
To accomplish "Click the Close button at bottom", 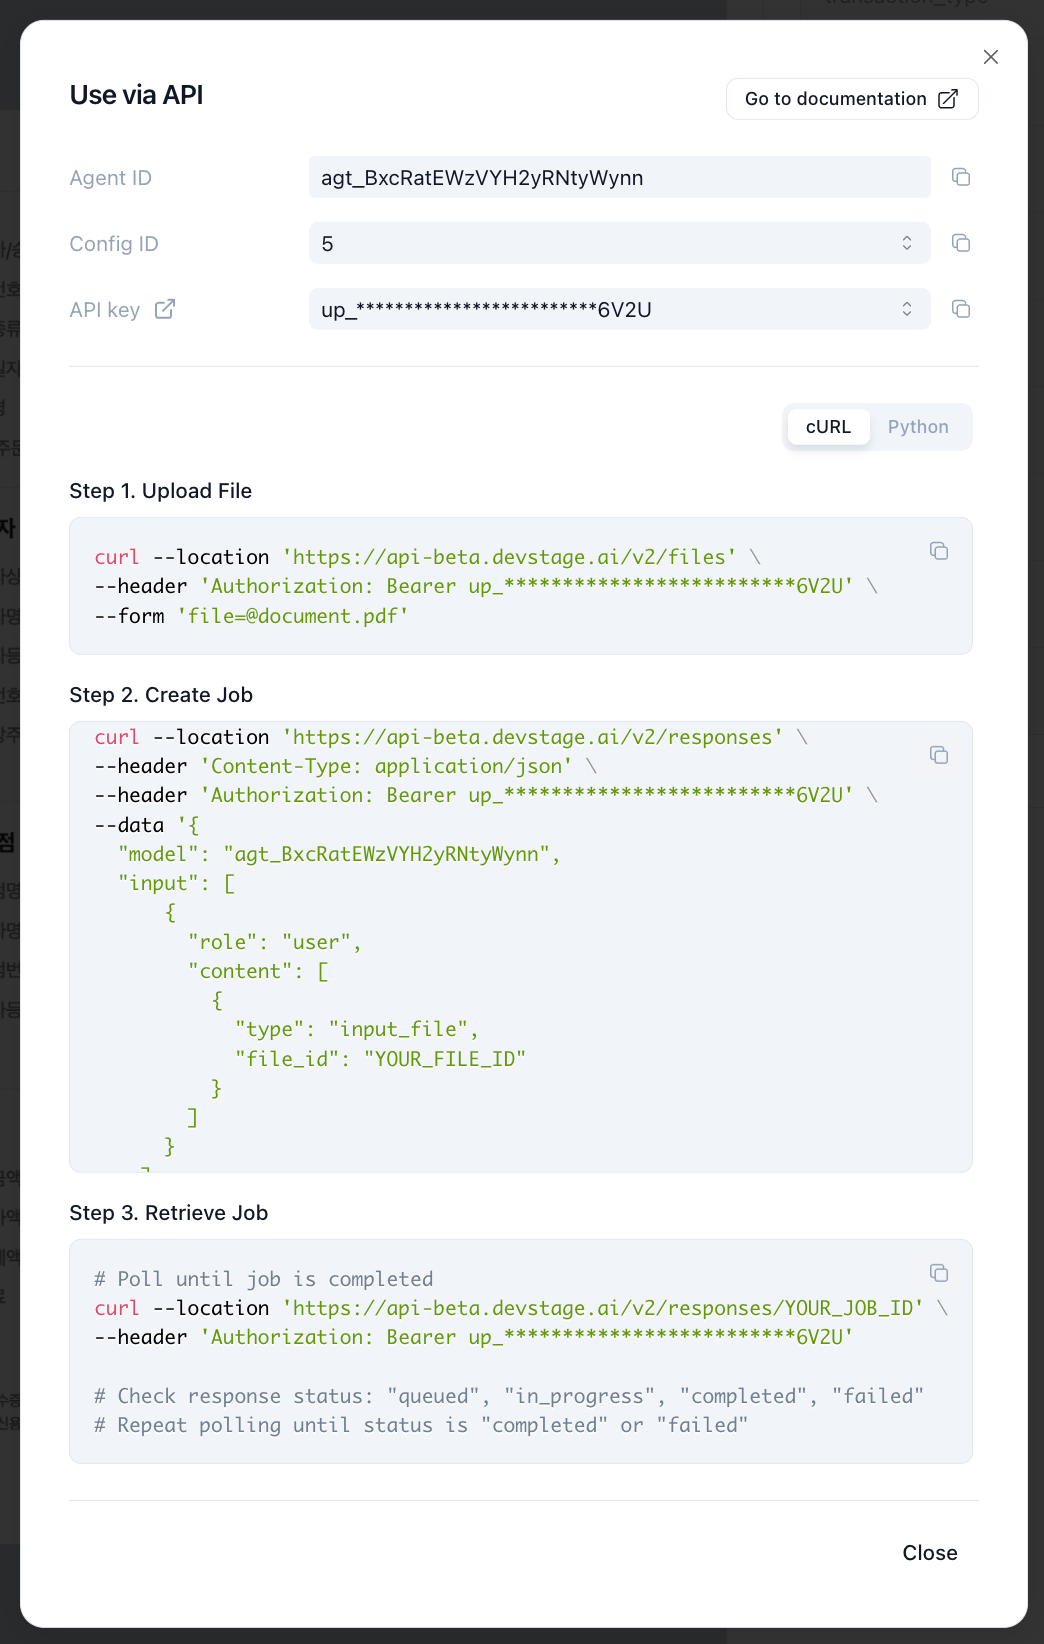I will 930,1553.
